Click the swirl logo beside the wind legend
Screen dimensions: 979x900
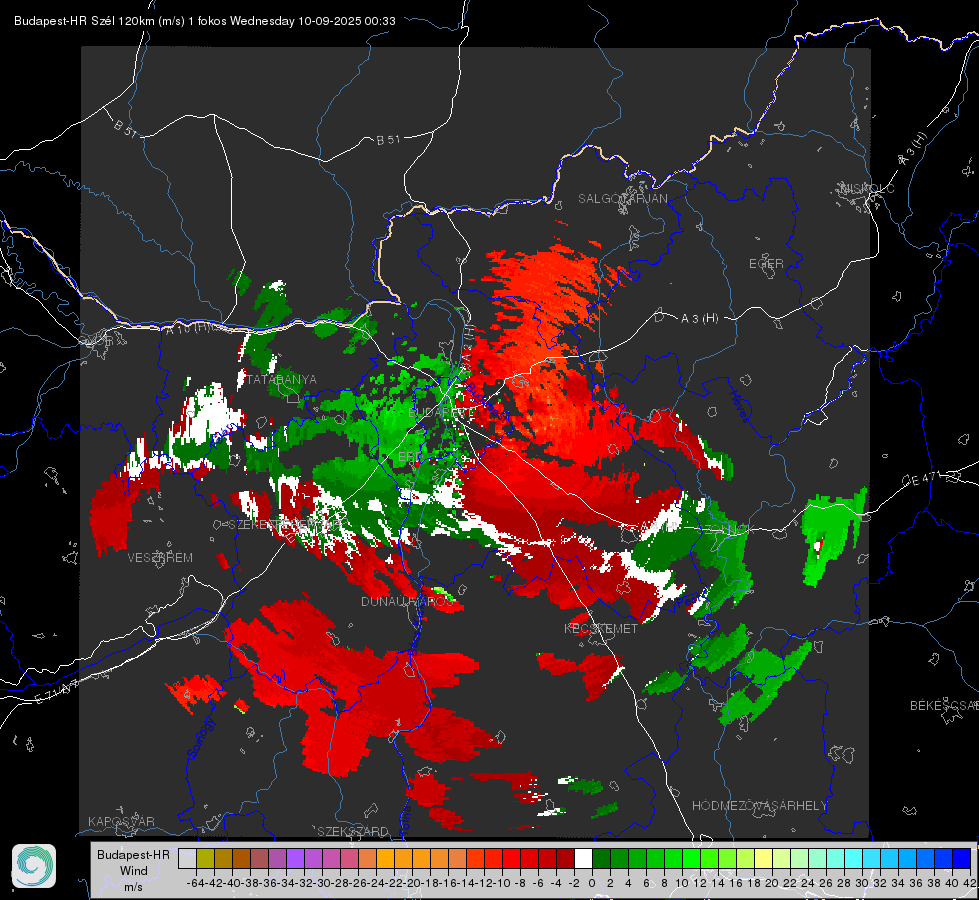click(x=34, y=866)
